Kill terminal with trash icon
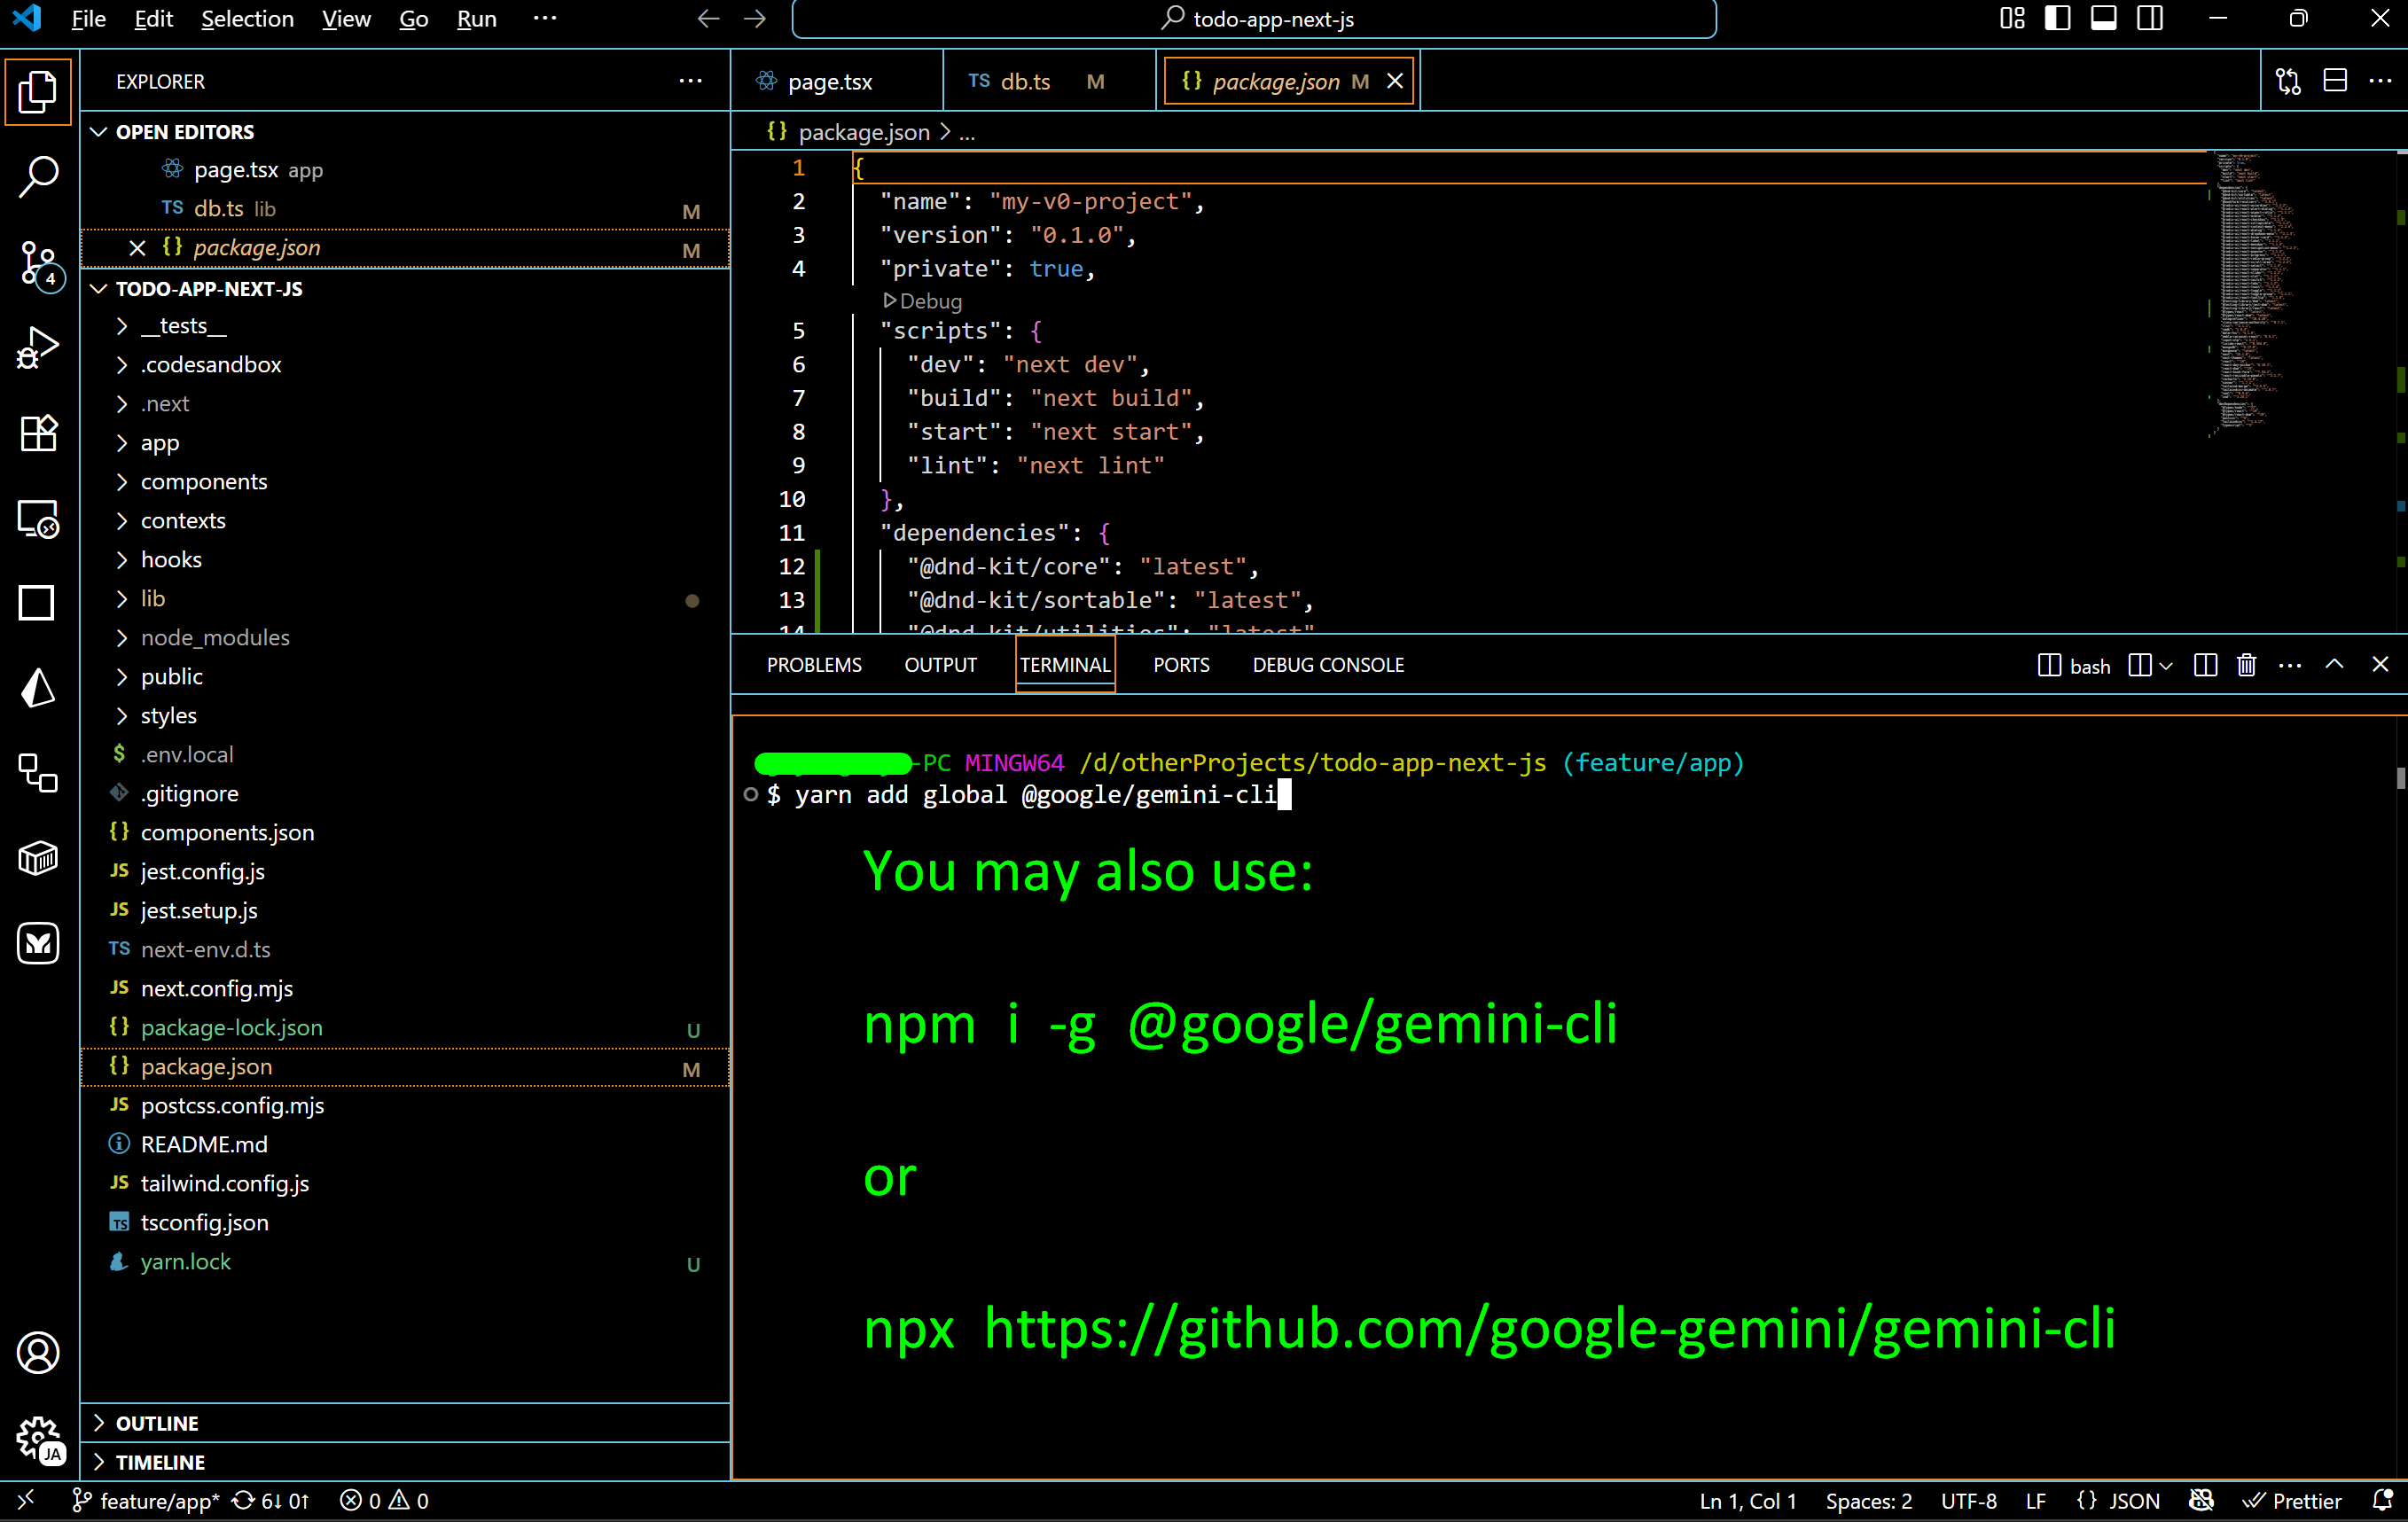Image resolution: width=2408 pixels, height=1522 pixels. (2246, 665)
